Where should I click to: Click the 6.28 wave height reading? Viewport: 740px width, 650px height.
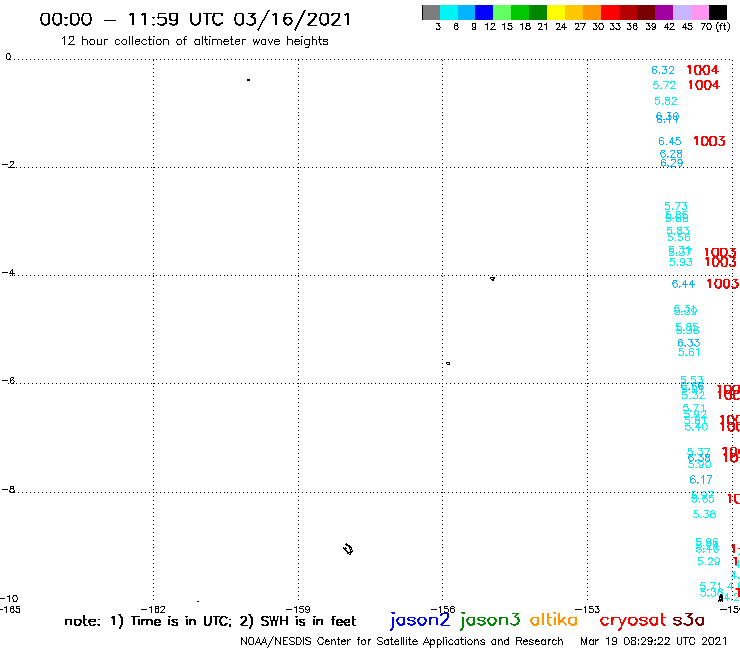pyautogui.click(x=671, y=154)
